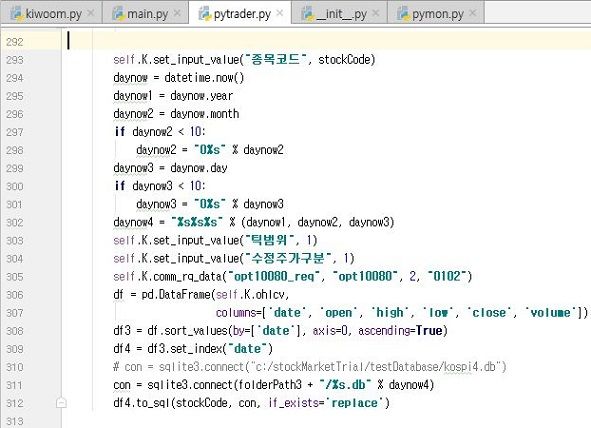Image resolution: width=591 pixels, height=428 pixels.
Task: Click the __init__.py Python file icon
Action: [308, 14]
